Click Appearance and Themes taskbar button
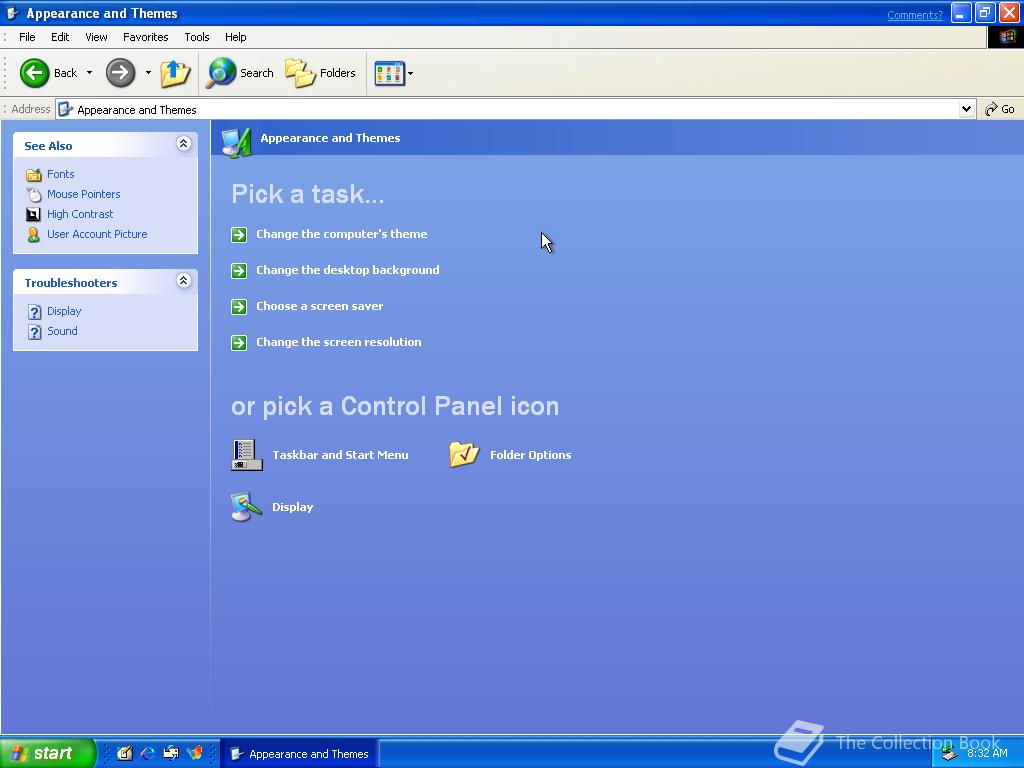 298,754
